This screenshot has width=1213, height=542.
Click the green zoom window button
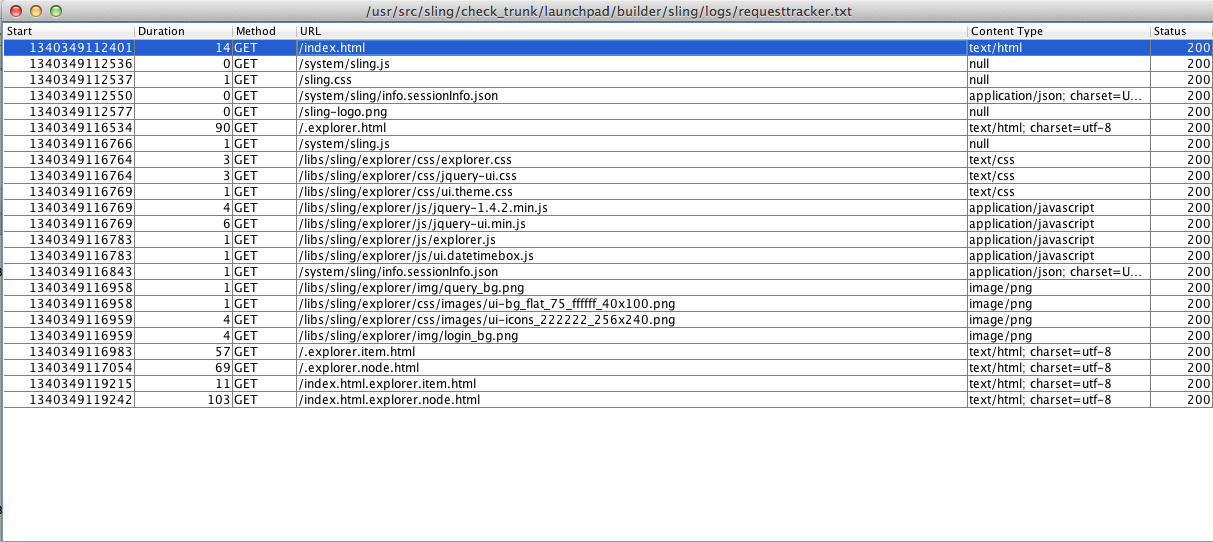pos(55,10)
